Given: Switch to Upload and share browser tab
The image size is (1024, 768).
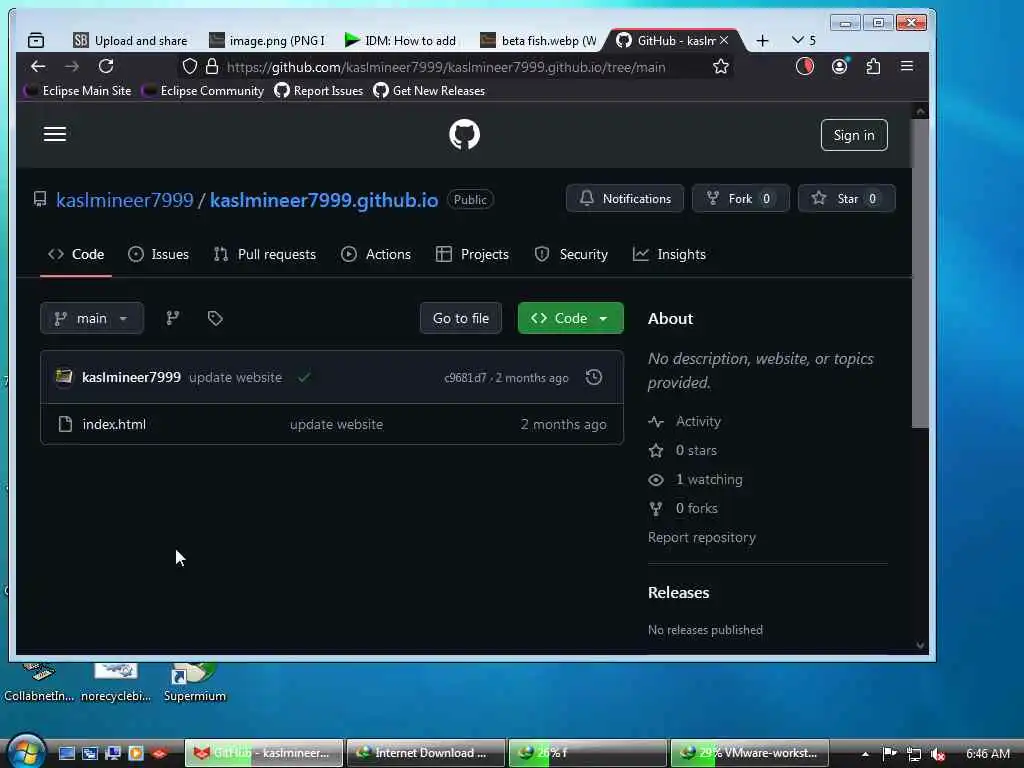Looking at the screenshot, I should tap(131, 40).
